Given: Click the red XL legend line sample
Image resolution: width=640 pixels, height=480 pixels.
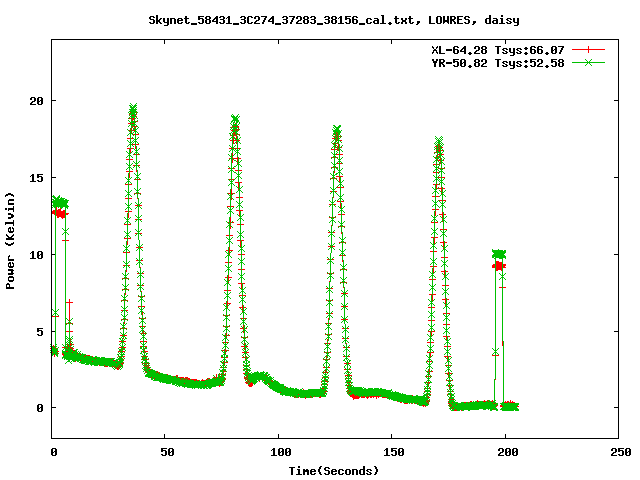Looking at the screenshot, I should pos(588,50).
